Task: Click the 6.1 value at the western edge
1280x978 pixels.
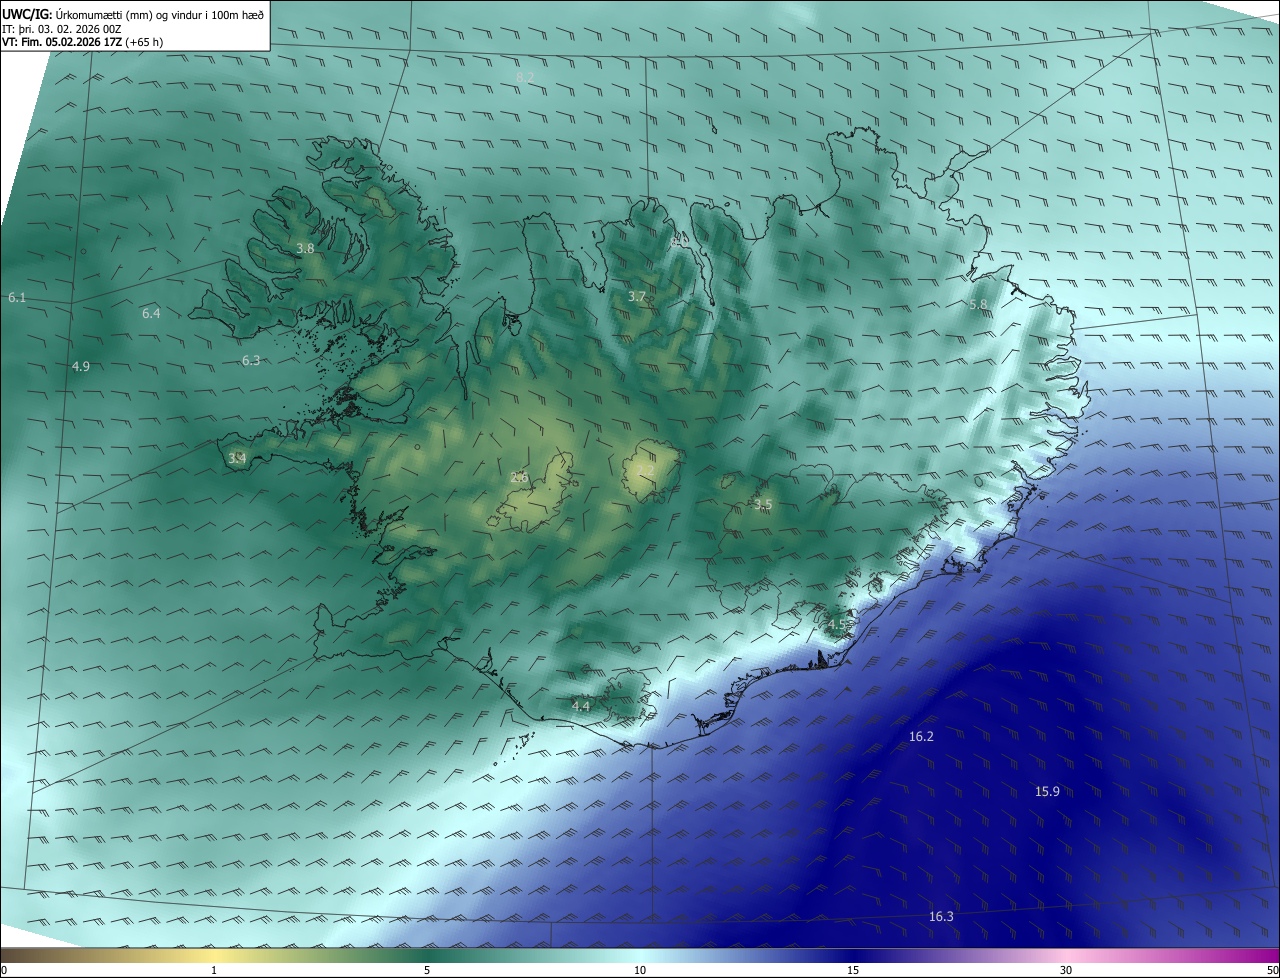Action: point(17,298)
